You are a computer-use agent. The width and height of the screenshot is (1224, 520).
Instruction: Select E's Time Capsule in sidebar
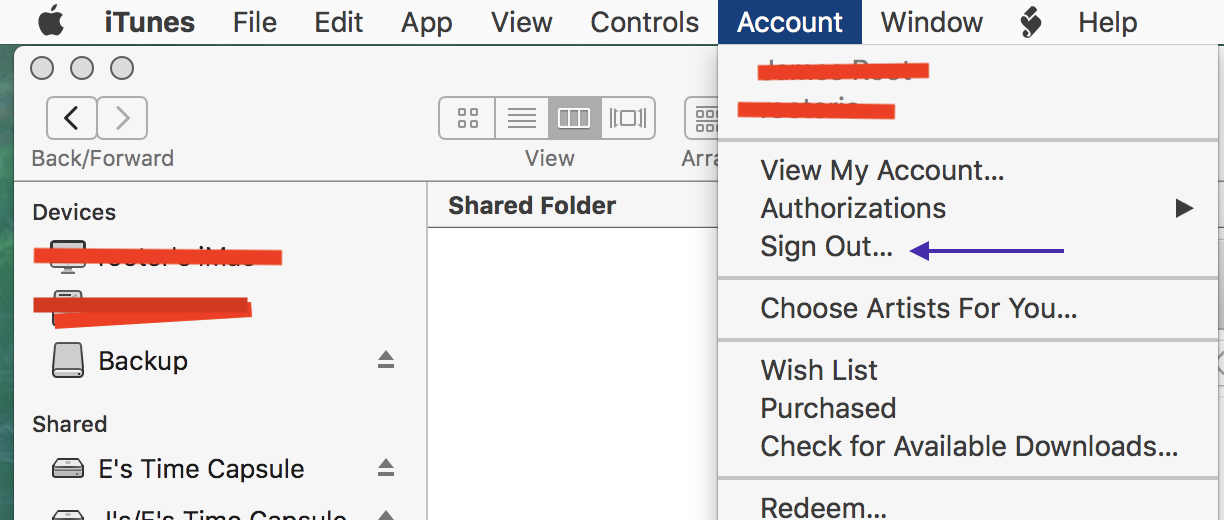coord(200,469)
